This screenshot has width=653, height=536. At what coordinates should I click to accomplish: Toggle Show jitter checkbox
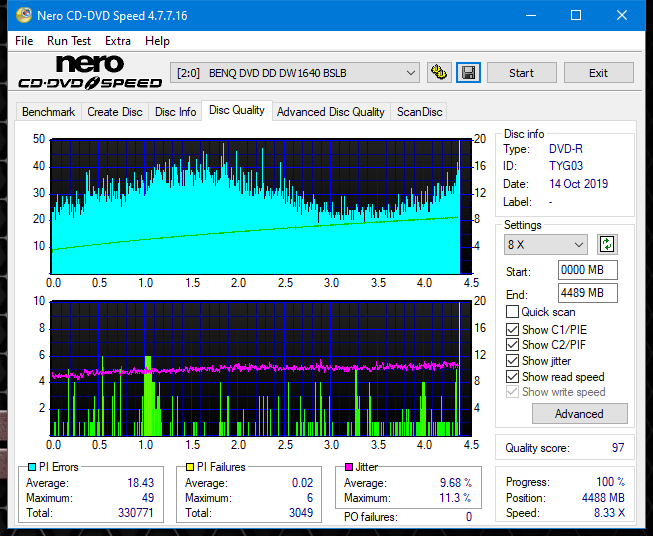pyautogui.click(x=512, y=361)
